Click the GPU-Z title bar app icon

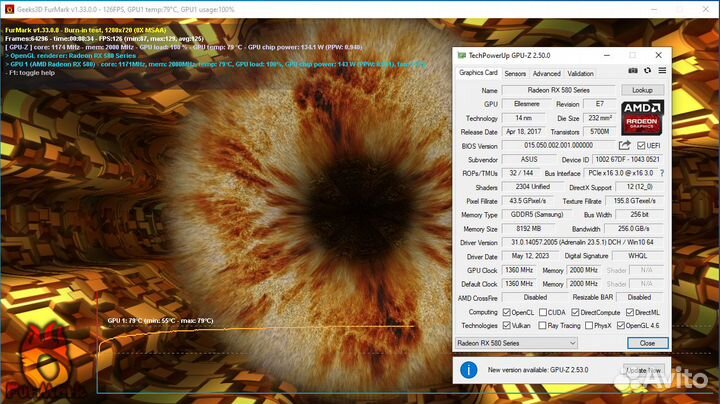pos(461,55)
